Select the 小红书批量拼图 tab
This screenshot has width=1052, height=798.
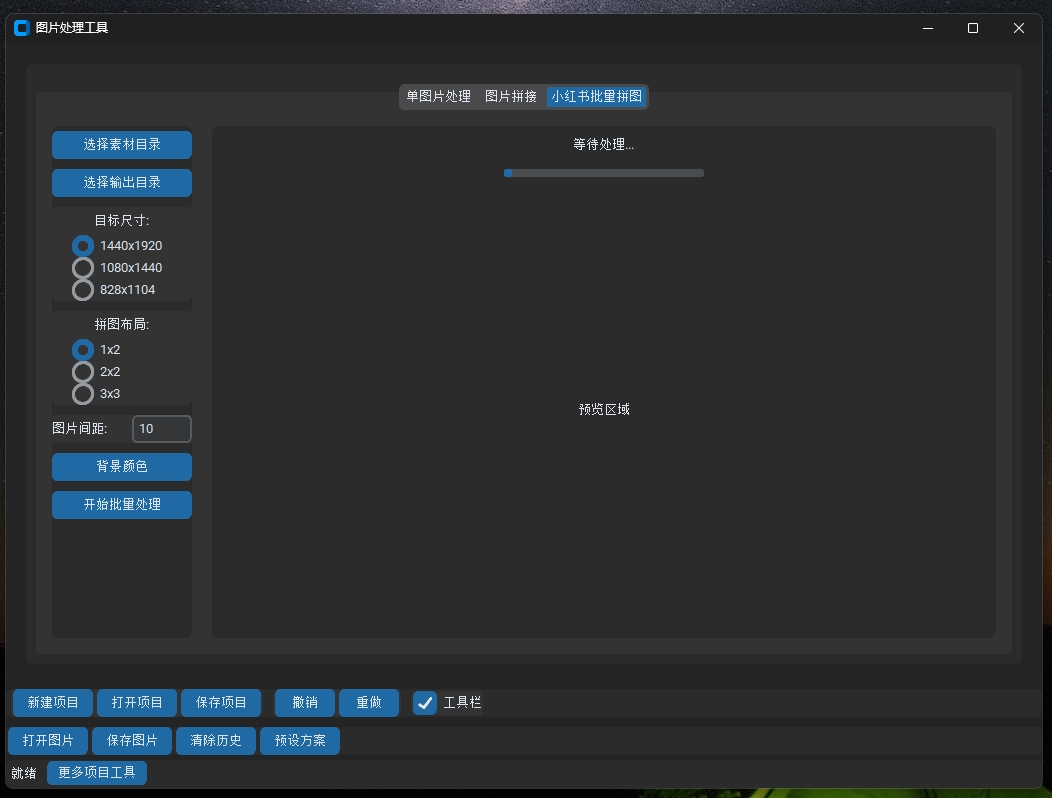596,97
